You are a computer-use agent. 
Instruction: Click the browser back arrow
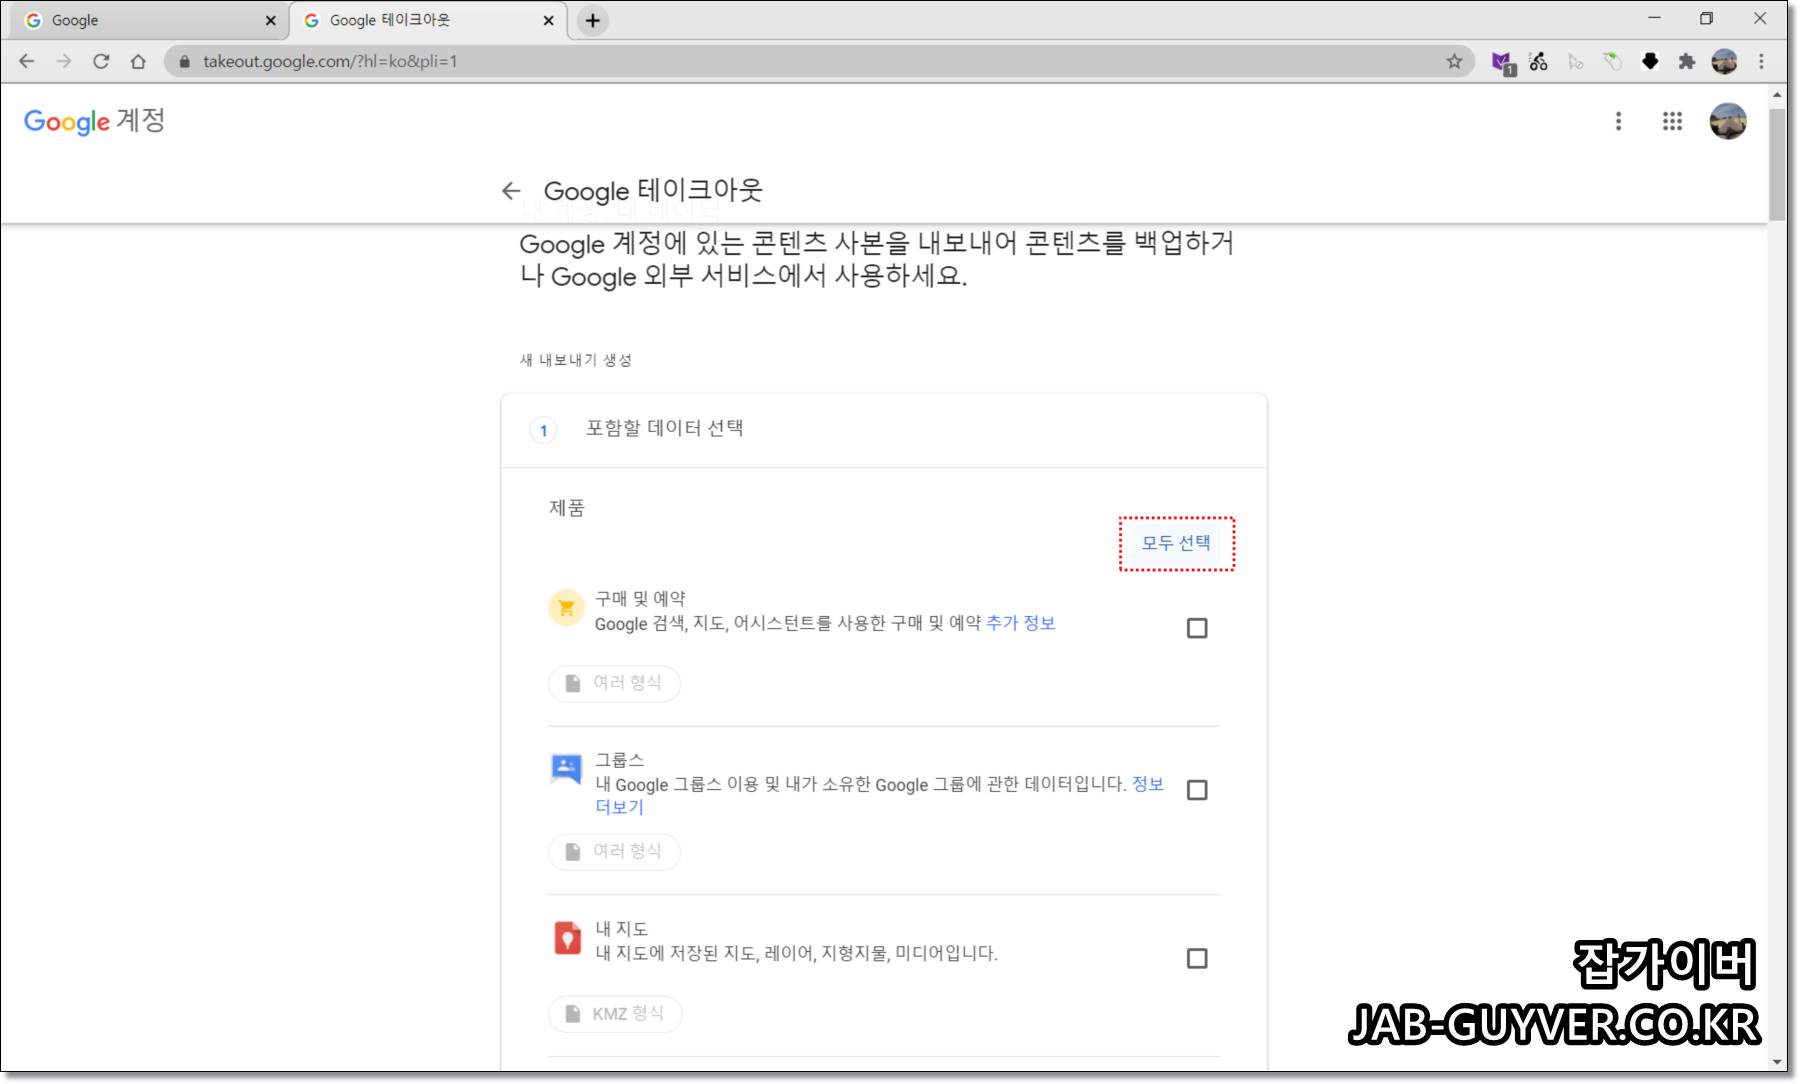(27, 61)
